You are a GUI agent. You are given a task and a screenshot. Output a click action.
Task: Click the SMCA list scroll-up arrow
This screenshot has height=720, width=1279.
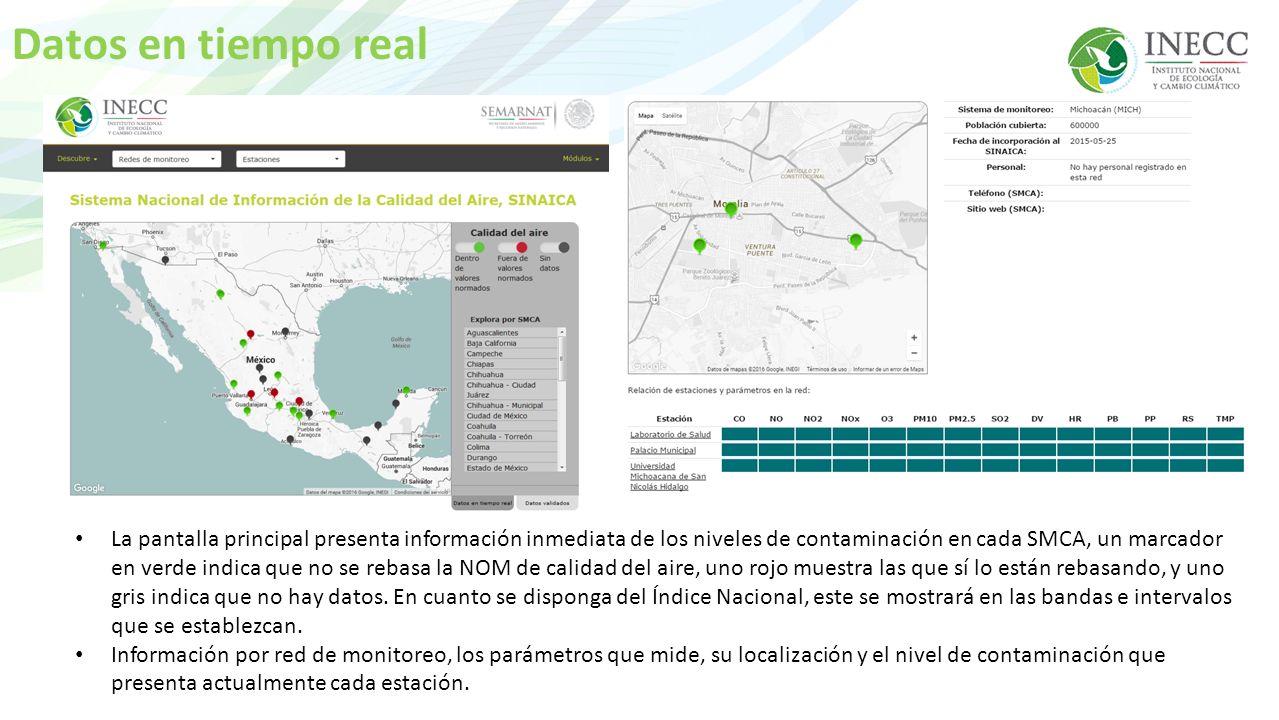(562, 332)
